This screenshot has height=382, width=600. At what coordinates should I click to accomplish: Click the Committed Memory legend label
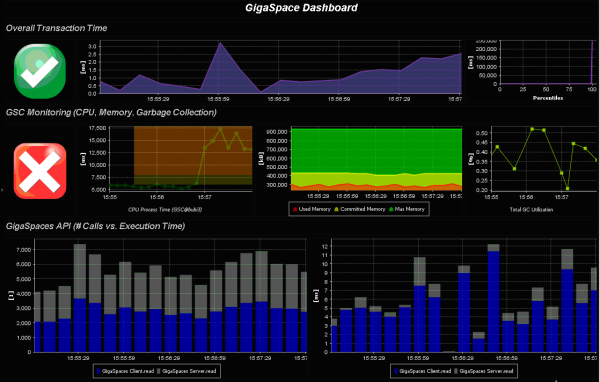363,209
